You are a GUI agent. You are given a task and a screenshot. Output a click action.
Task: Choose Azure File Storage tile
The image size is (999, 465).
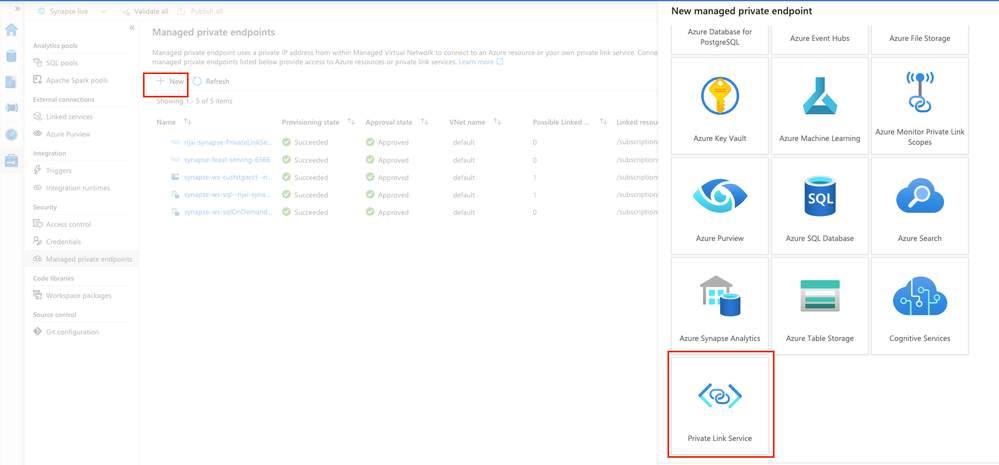919,39
